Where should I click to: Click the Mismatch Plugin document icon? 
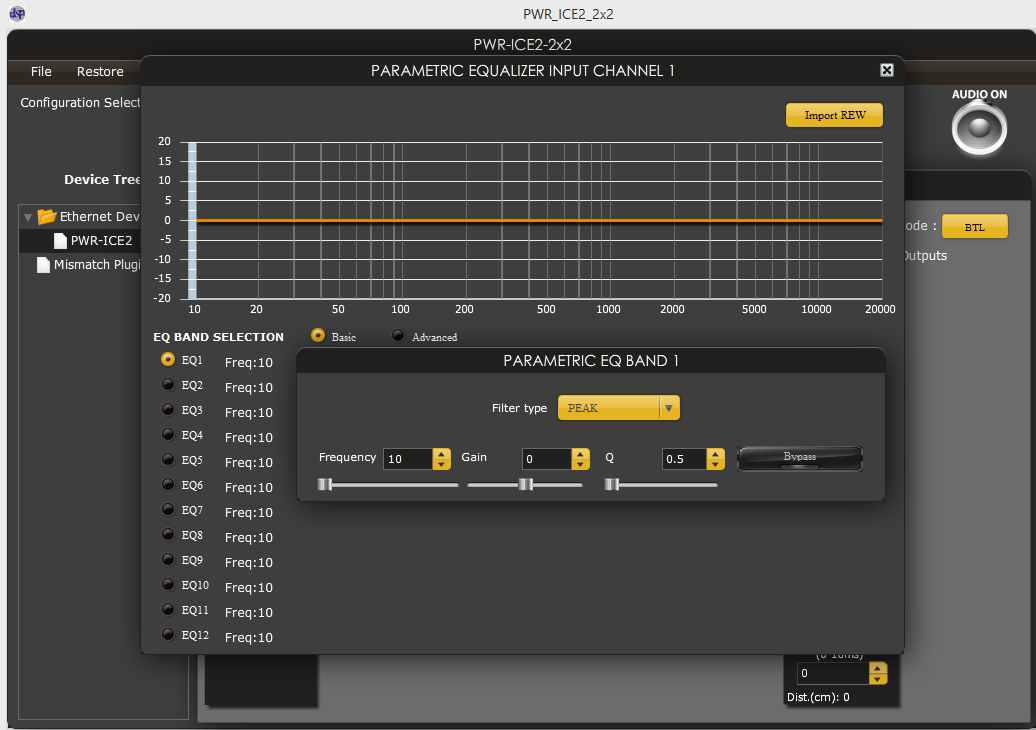pyautogui.click(x=43, y=265)
